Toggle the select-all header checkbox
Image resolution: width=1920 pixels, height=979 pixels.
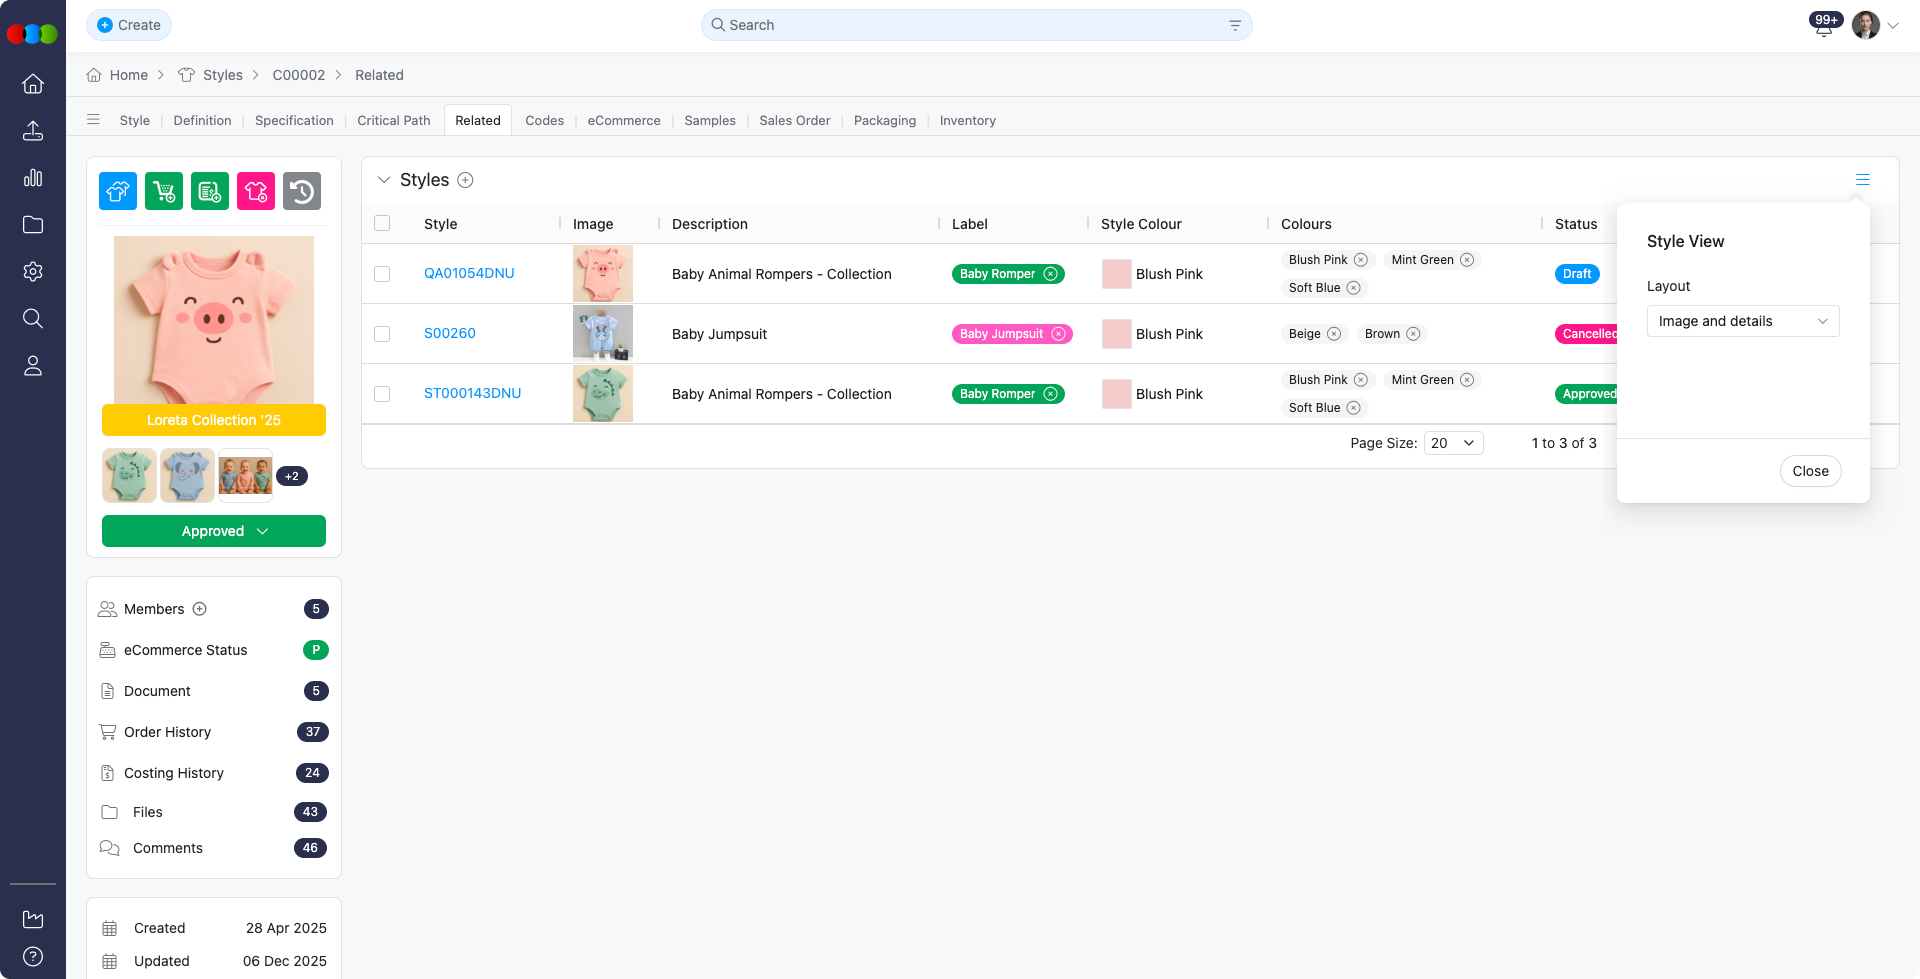tap(382, 224)
